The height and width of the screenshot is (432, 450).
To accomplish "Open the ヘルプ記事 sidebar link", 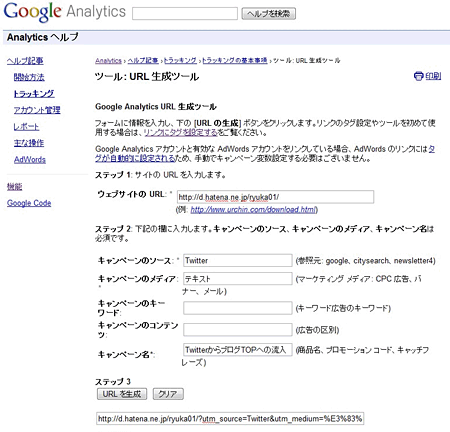I will point(25,61).
